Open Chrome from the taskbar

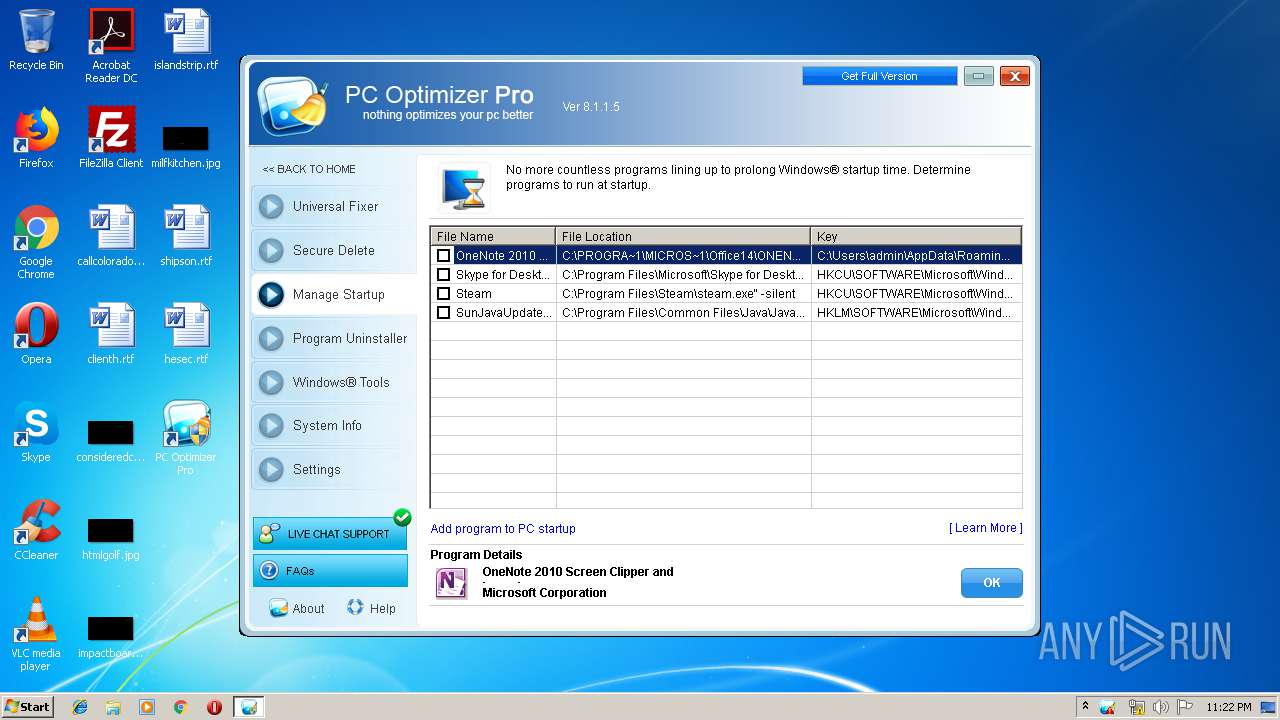(180, 707)
